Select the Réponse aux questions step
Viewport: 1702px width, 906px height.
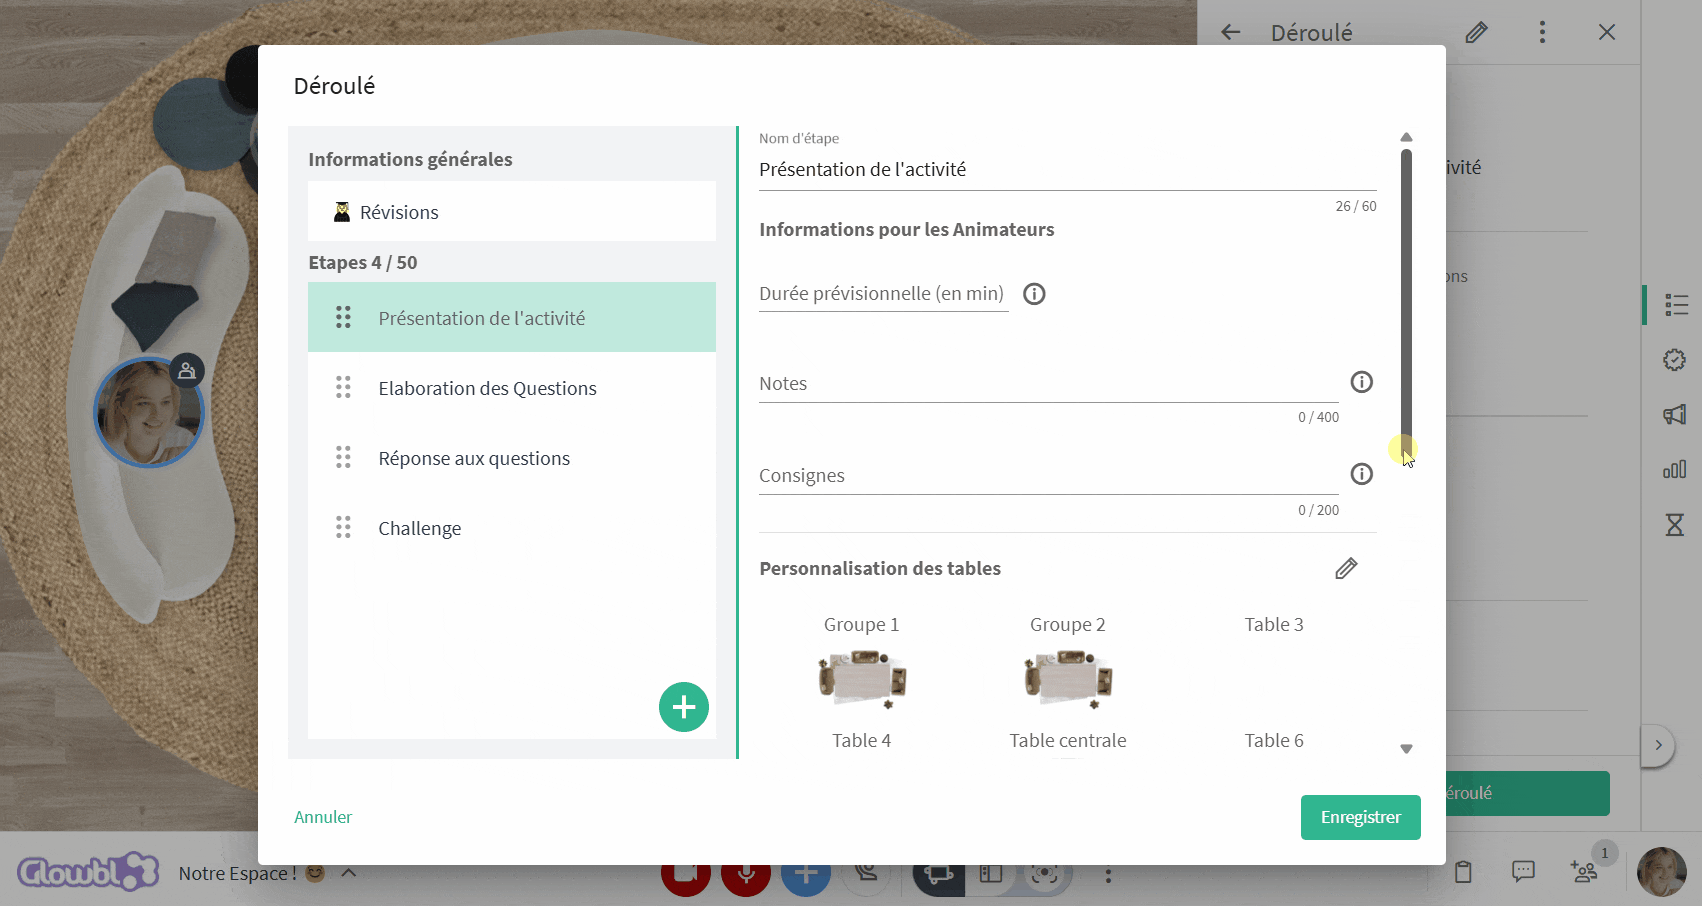pyautogui.click(x=512, y=457)
